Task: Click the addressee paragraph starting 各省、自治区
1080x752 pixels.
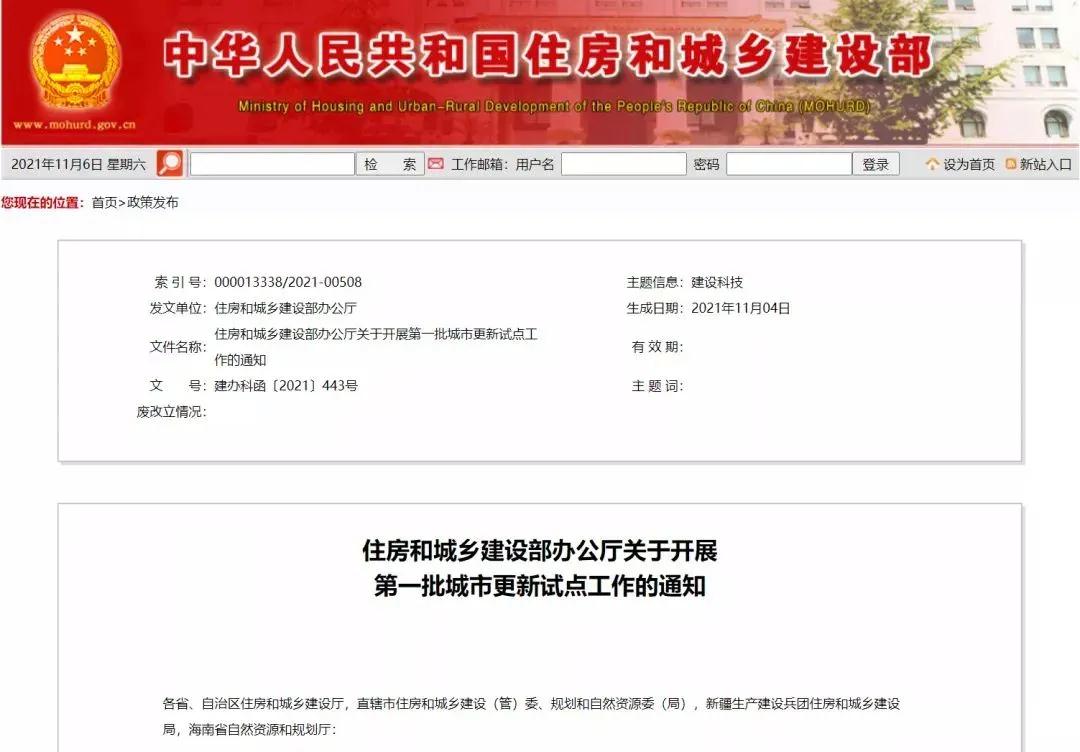Action: [x=531, y=716]
